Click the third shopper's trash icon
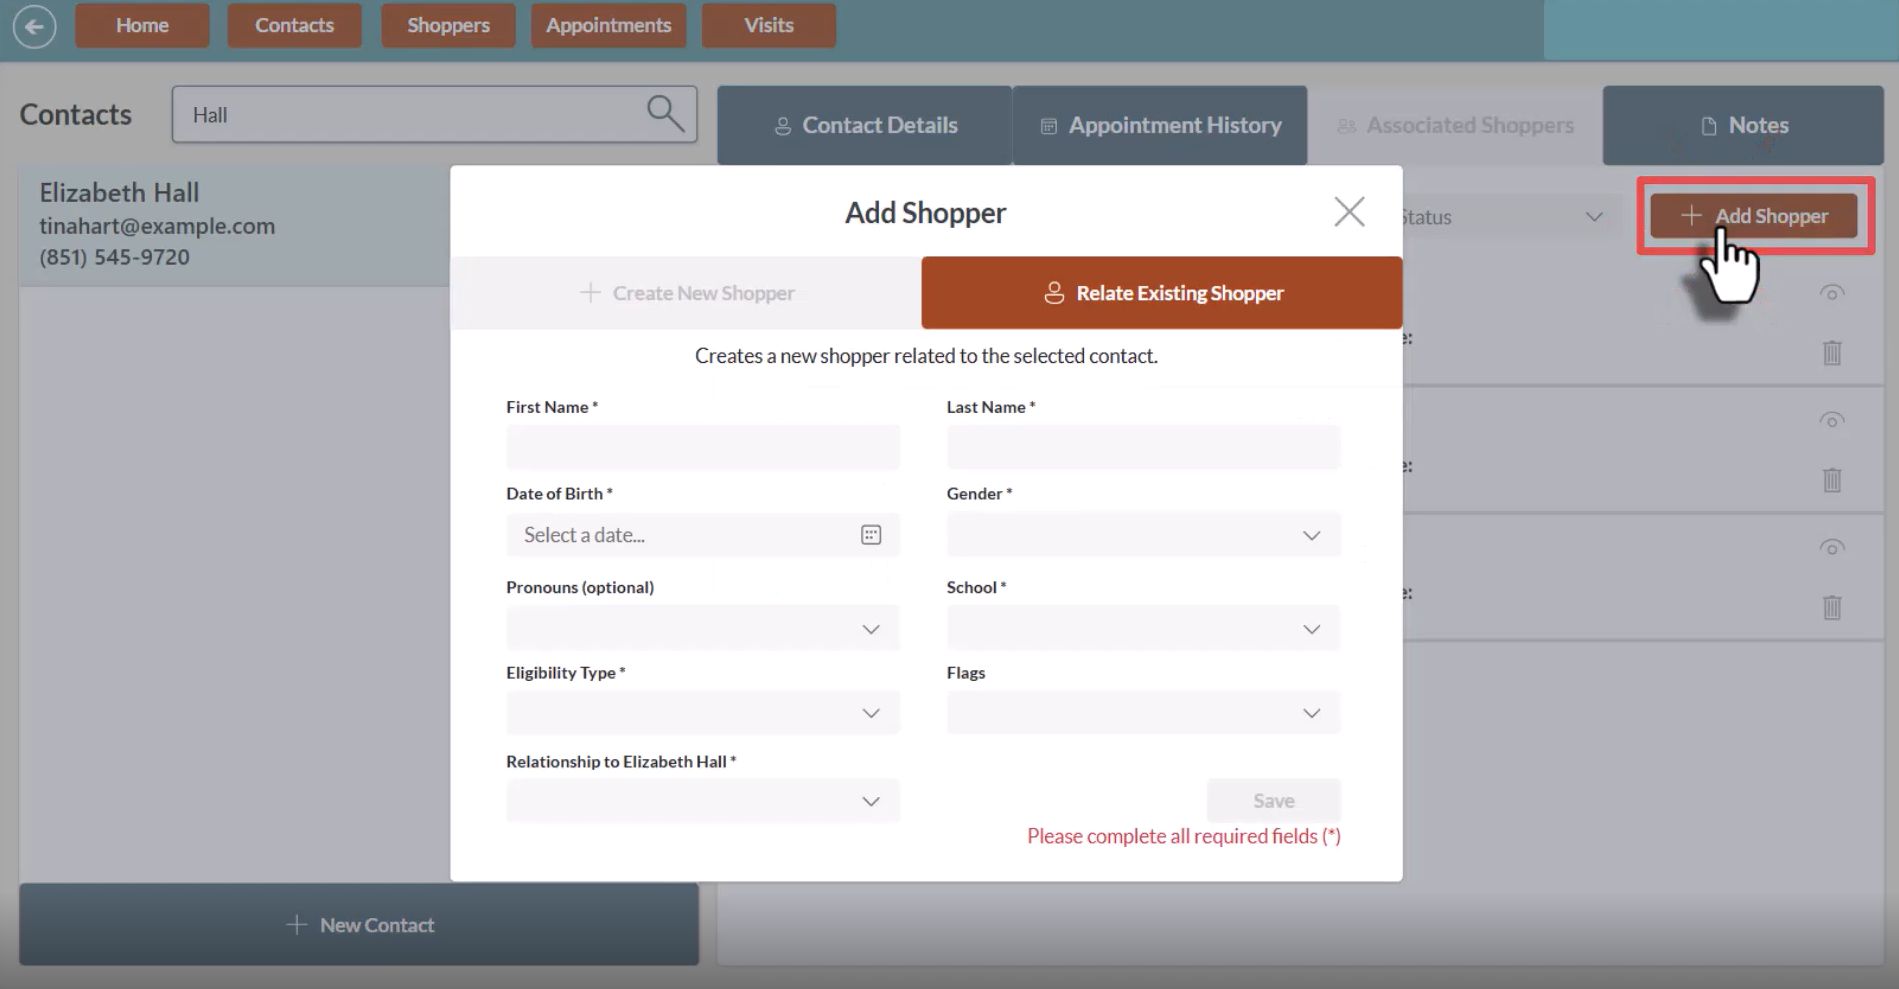This screenshot has width=1899, height=989. [x=1832, y=607]
